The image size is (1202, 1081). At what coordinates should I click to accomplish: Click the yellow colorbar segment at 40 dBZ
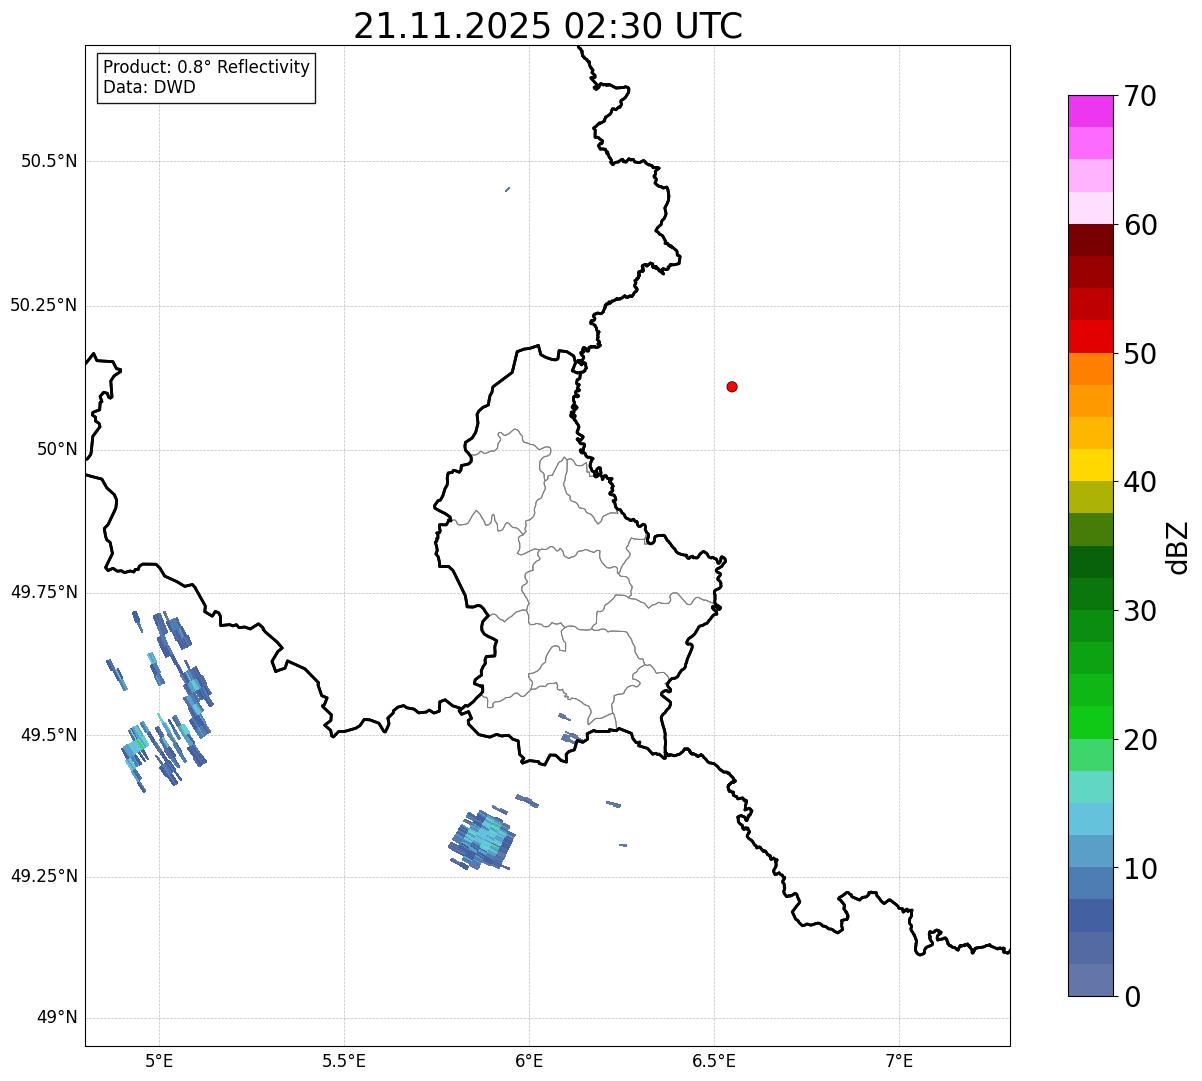(1090, 465)
